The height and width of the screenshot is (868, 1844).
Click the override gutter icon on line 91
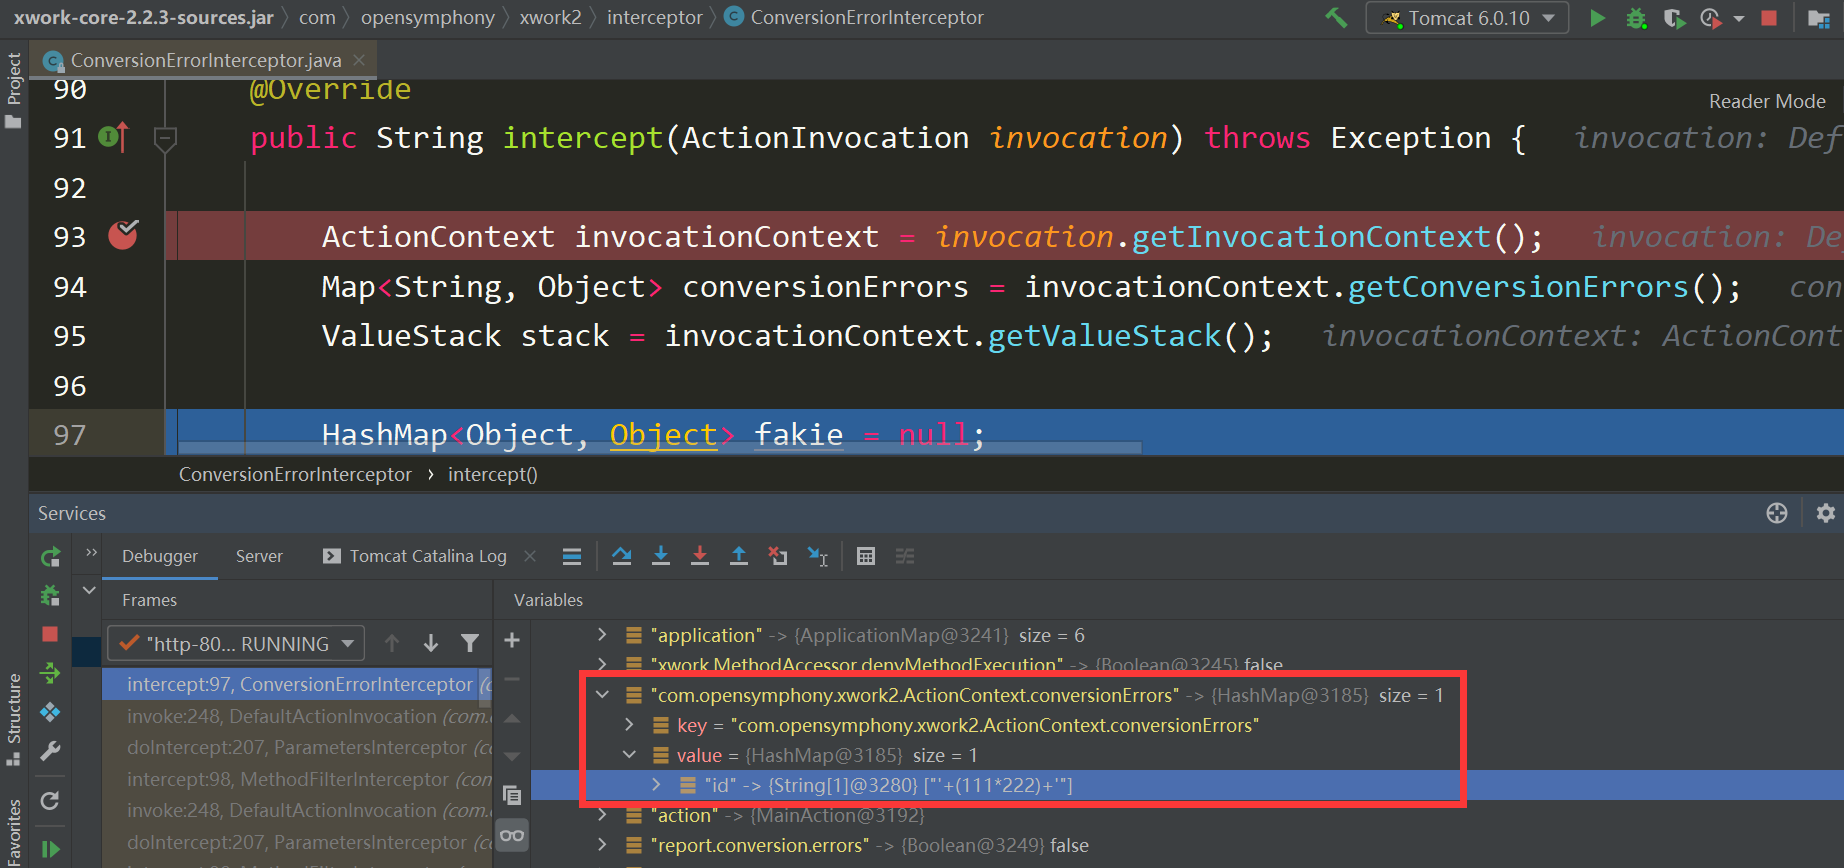(114, 137)
